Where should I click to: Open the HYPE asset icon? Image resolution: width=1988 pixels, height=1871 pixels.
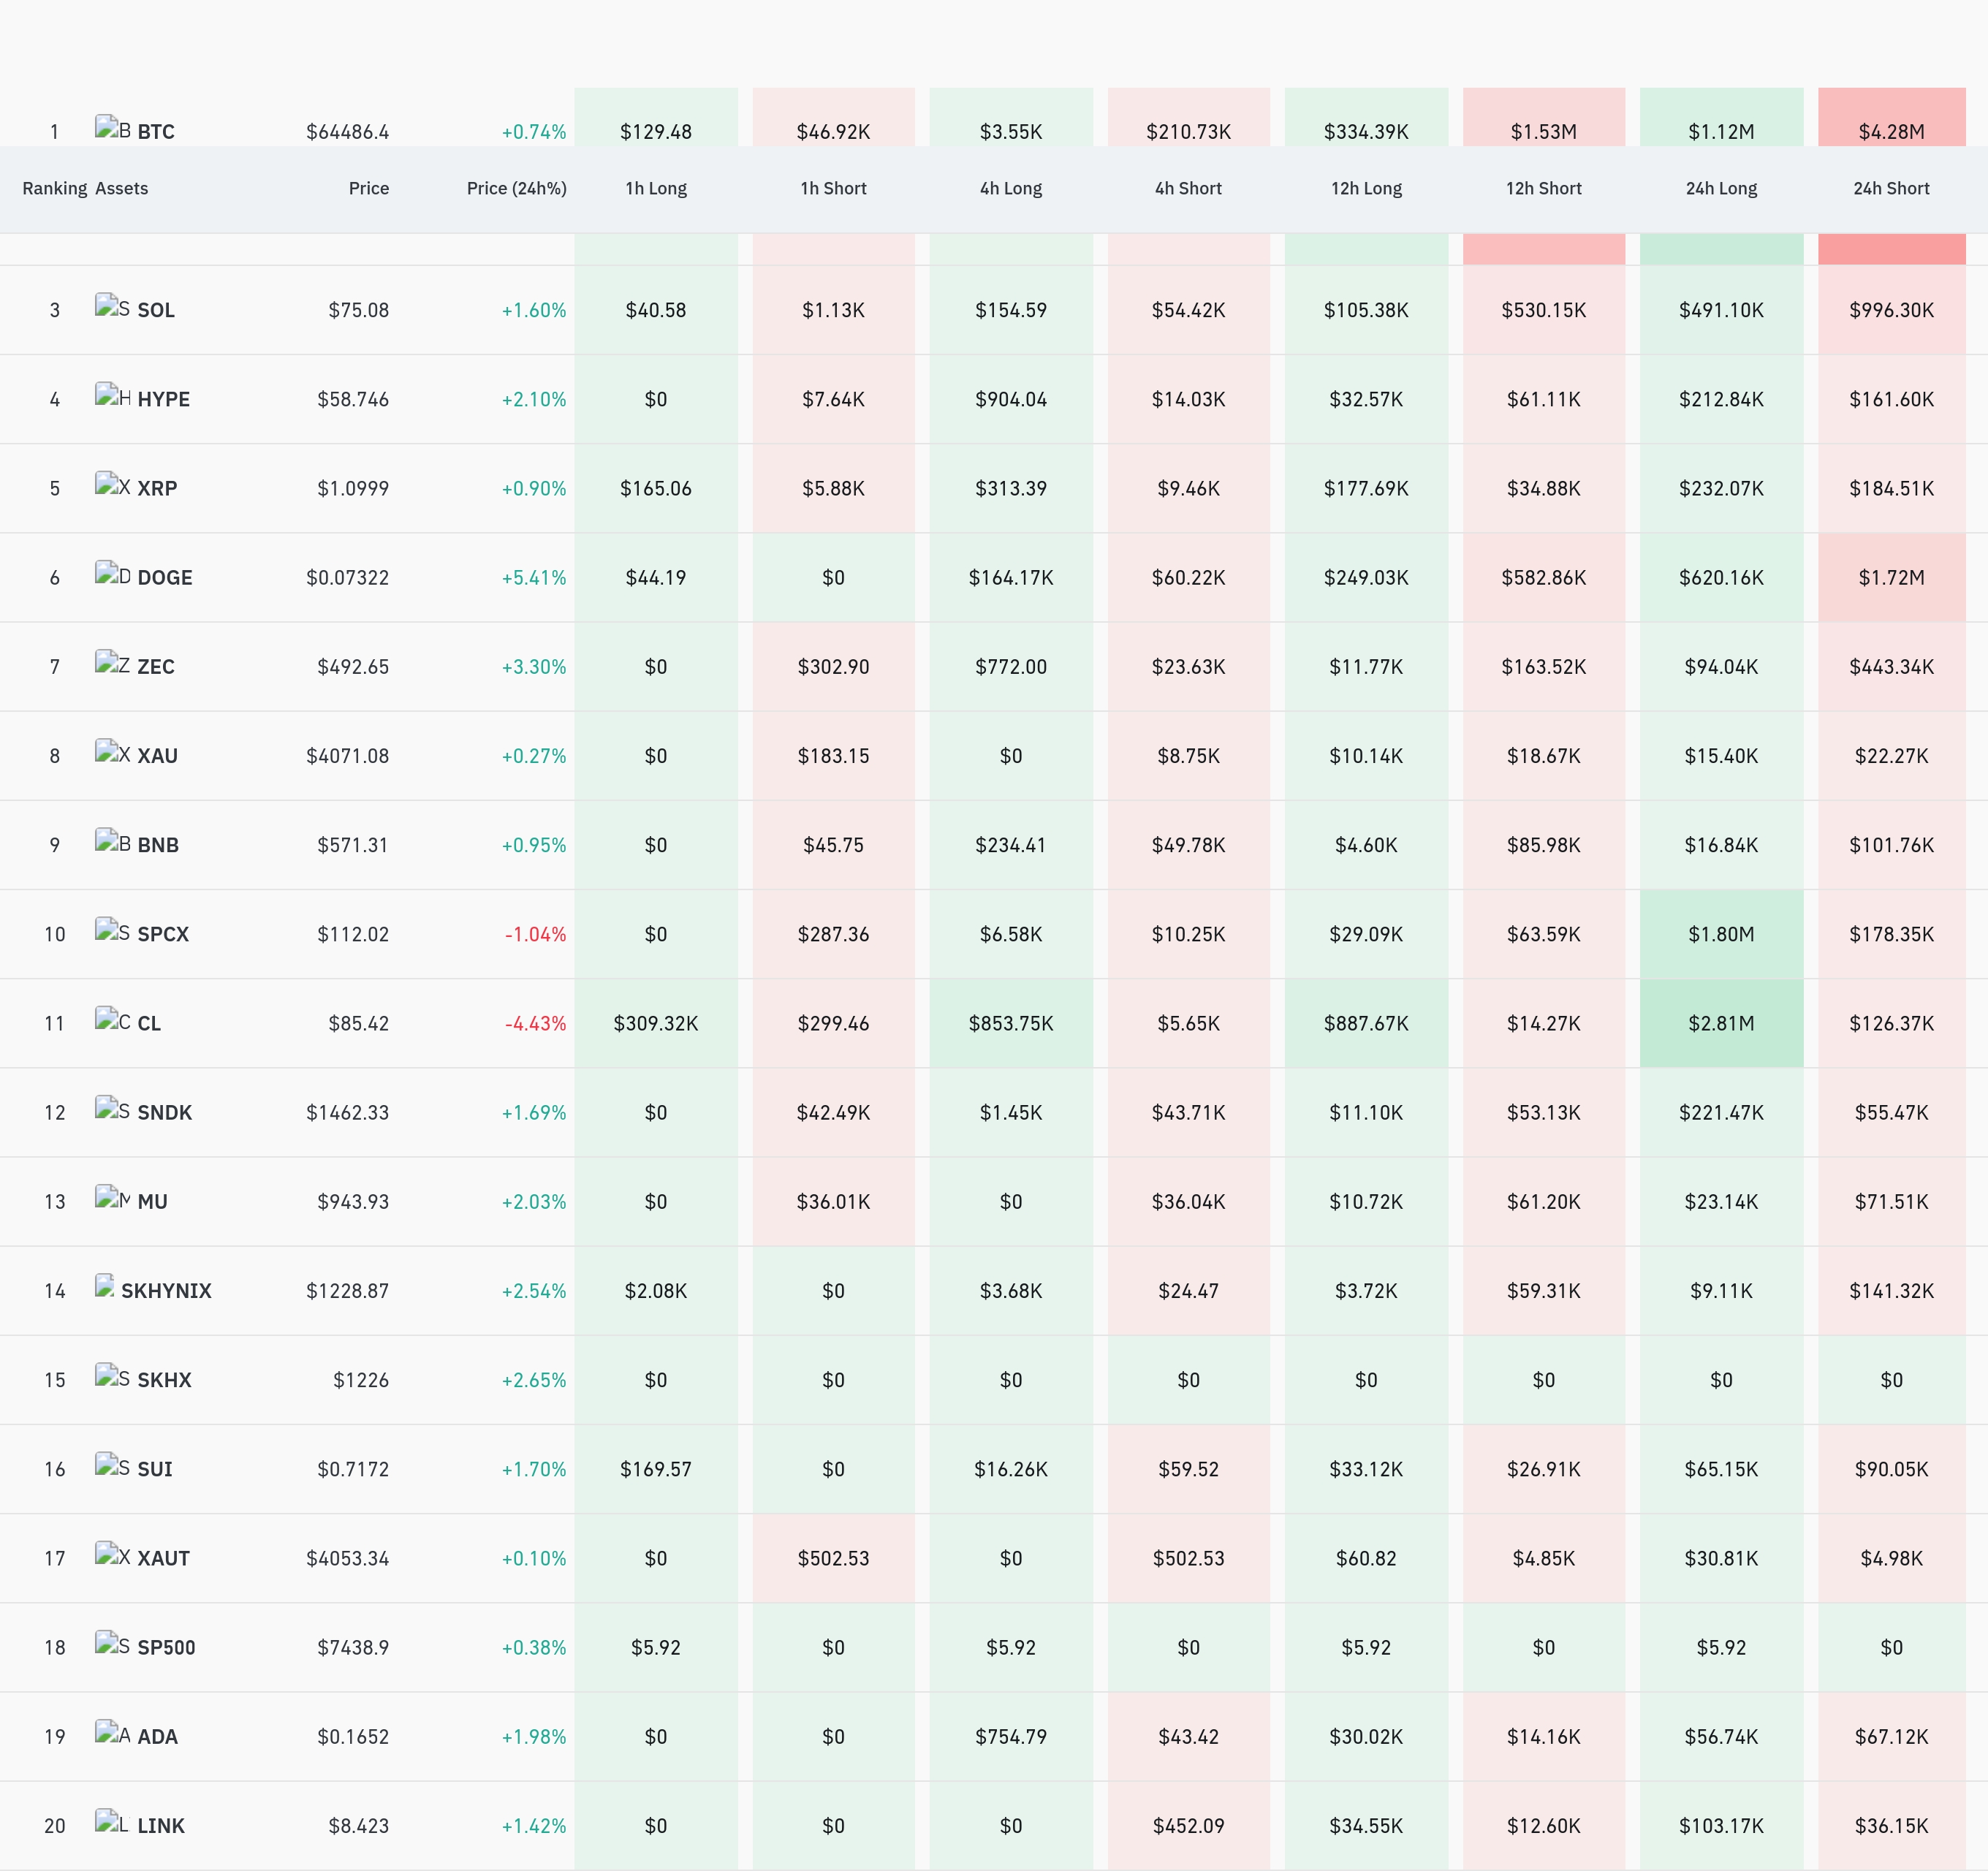pyautogui.click(x=113, y=395)
